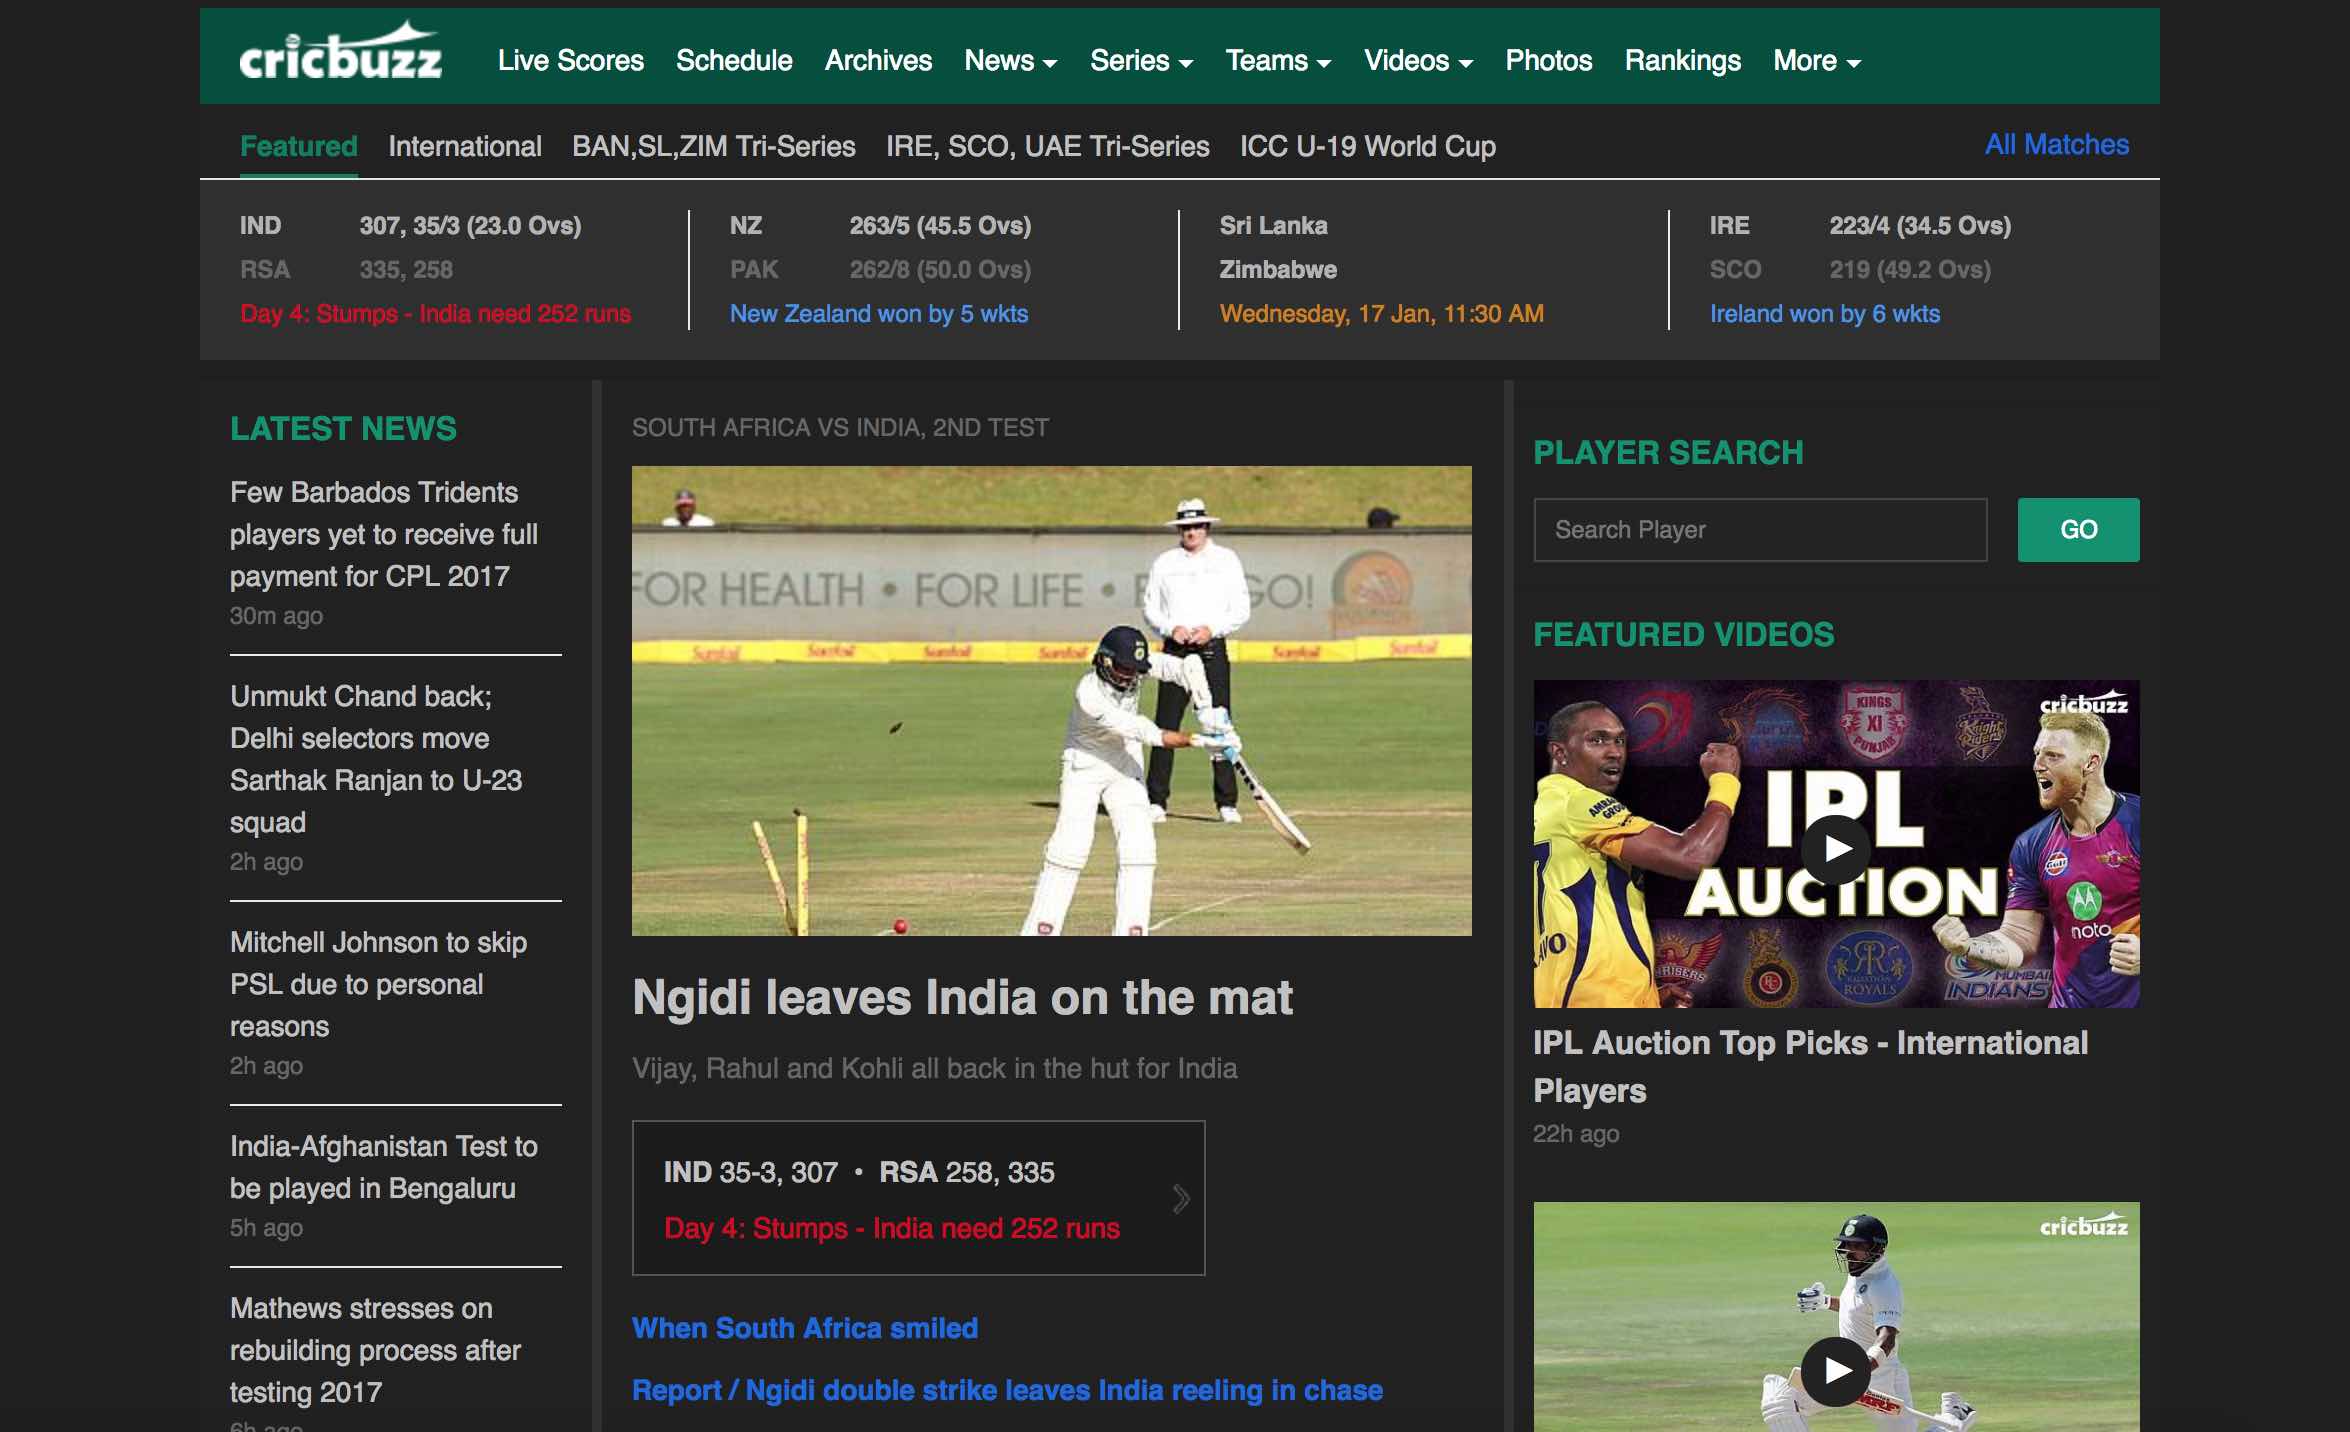Click the 30m ago news timestamp
2350x1432 pixels.
(276, 616)
